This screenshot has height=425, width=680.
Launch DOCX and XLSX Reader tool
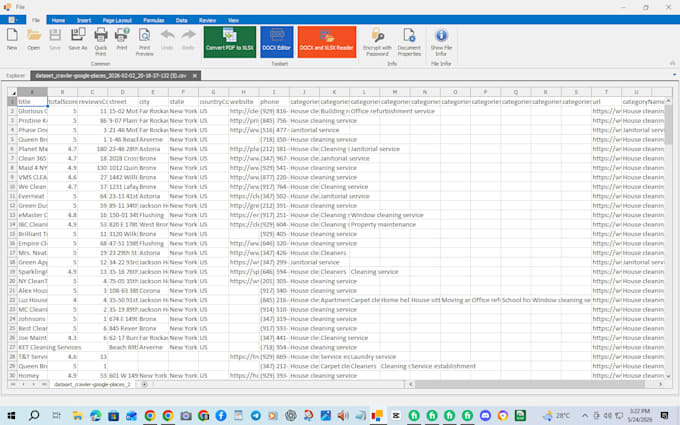coord(327,42)
